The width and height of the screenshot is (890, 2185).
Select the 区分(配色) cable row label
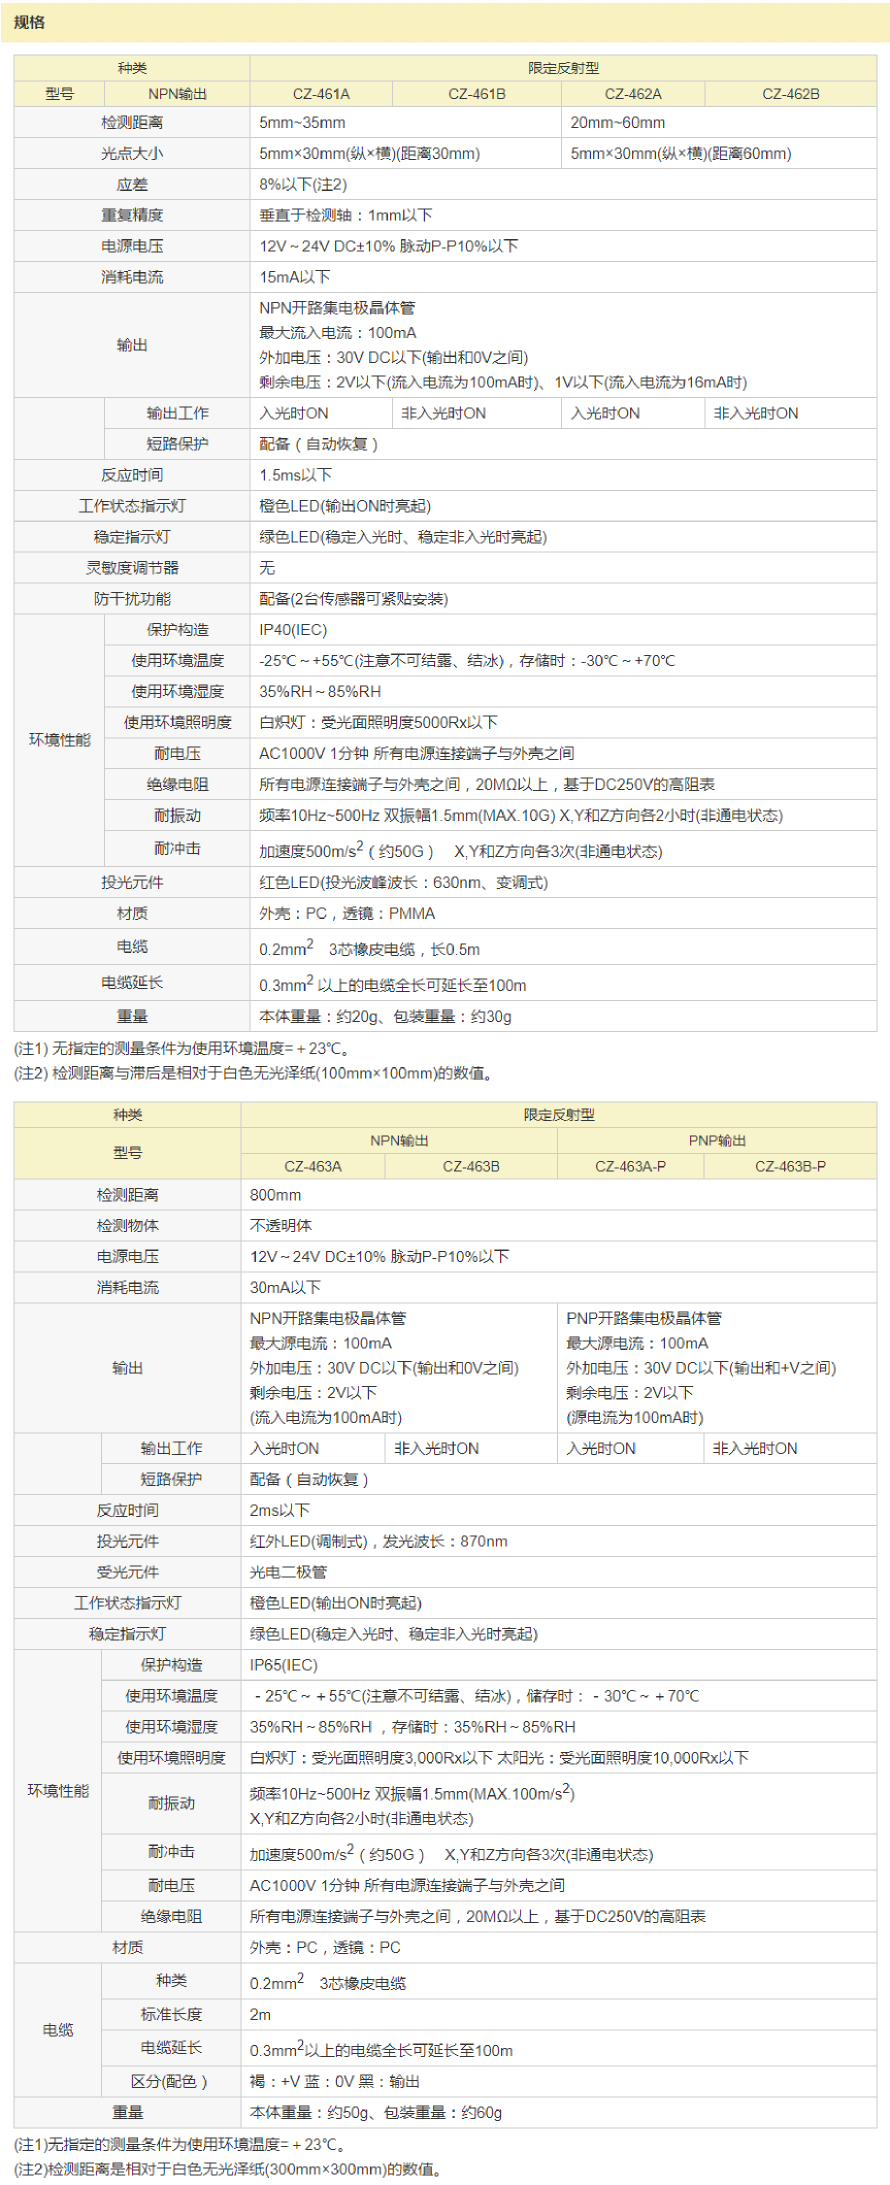click(x=170, y=2081)
